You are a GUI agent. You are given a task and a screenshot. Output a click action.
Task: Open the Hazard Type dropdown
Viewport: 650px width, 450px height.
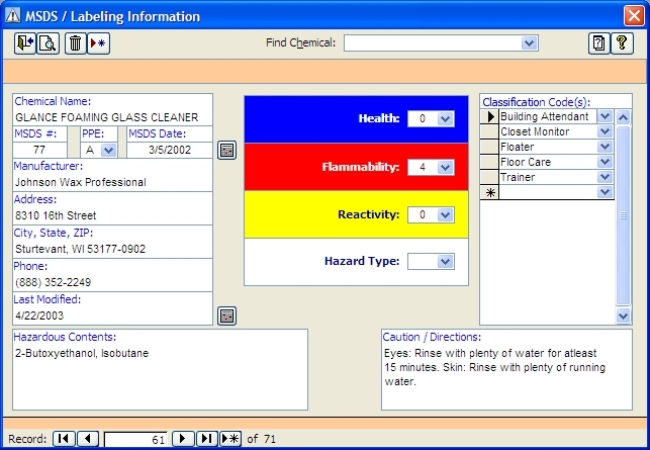click(x=445, y=261)
